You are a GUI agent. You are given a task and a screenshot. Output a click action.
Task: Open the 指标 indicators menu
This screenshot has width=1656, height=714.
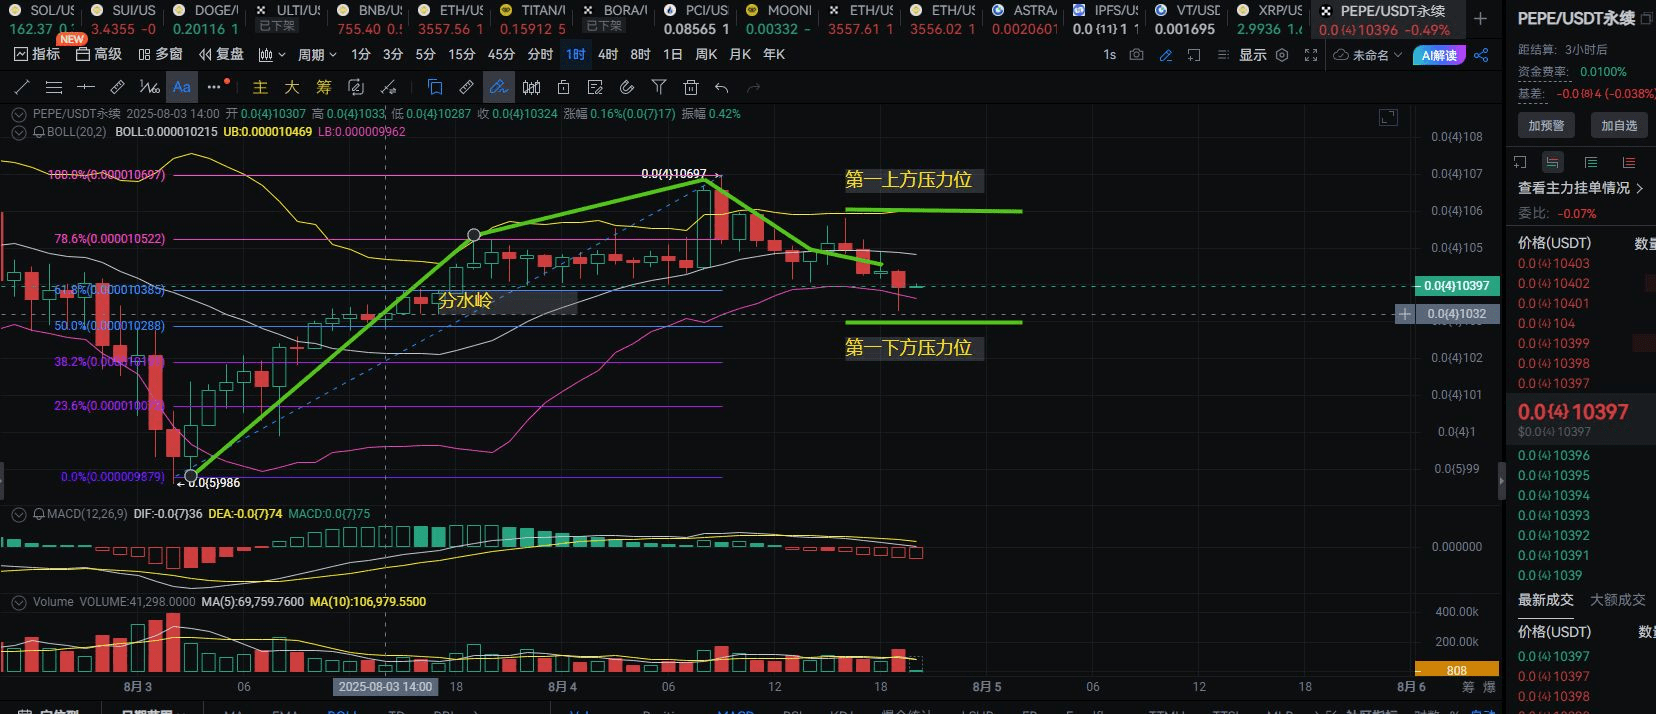(x=37, y=55)
